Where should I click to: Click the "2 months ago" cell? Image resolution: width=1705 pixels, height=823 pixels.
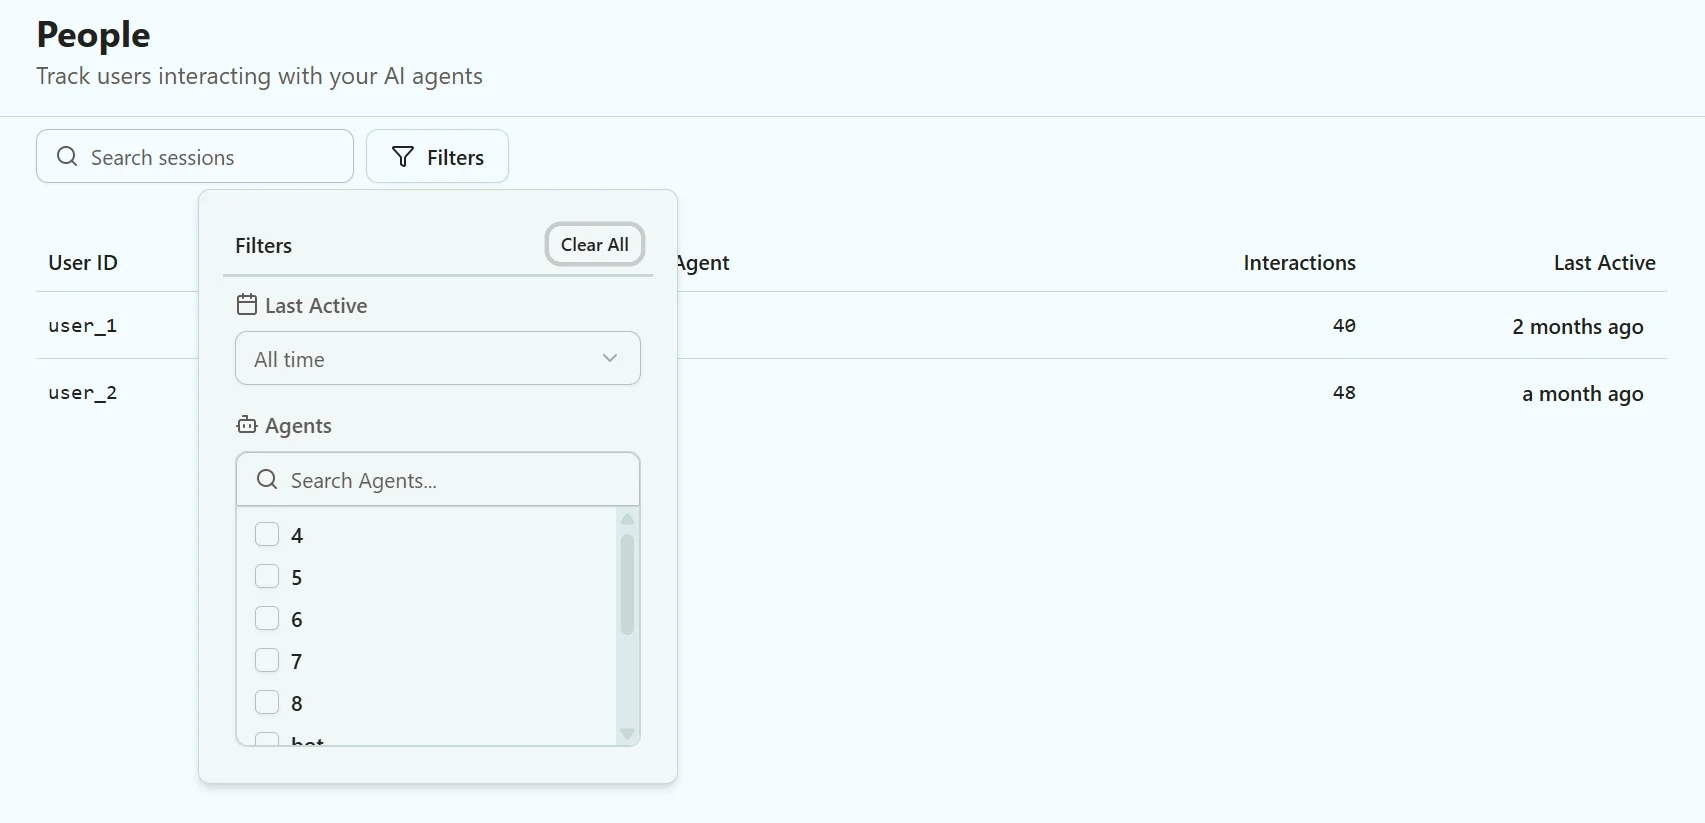pyautogui.click(x=1578, y=326)
